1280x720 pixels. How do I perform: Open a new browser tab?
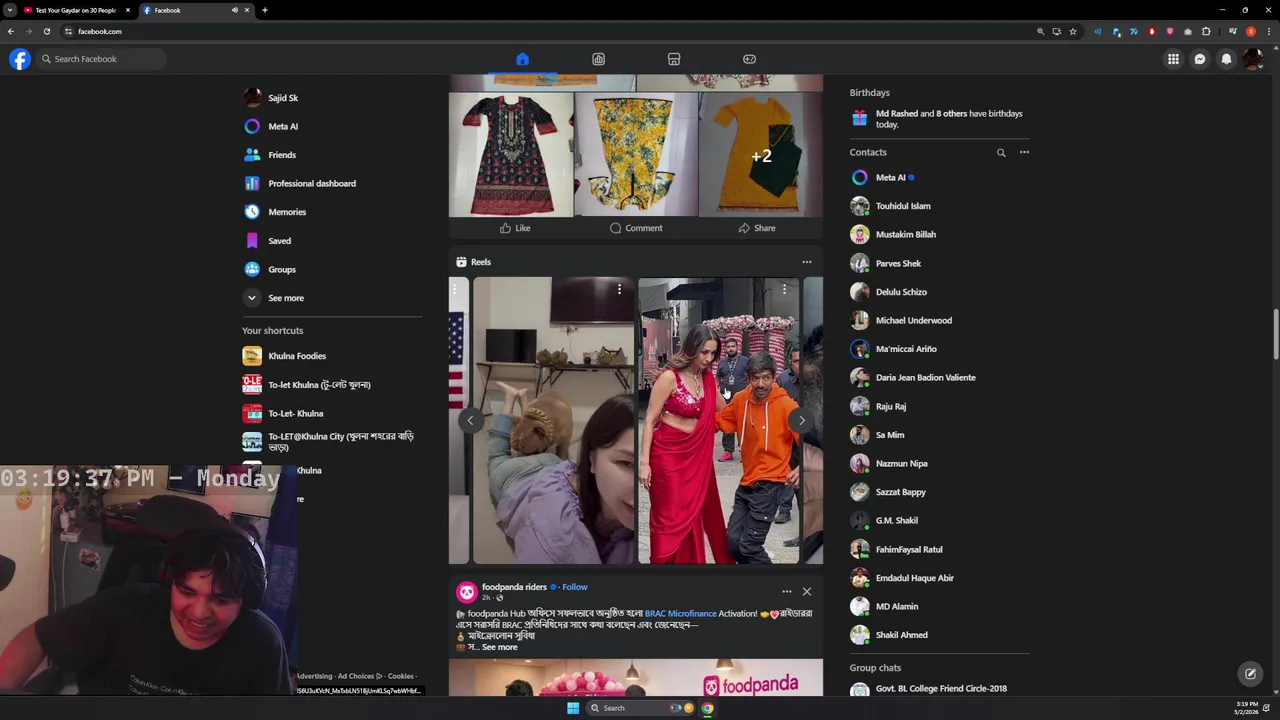point(264,10)
